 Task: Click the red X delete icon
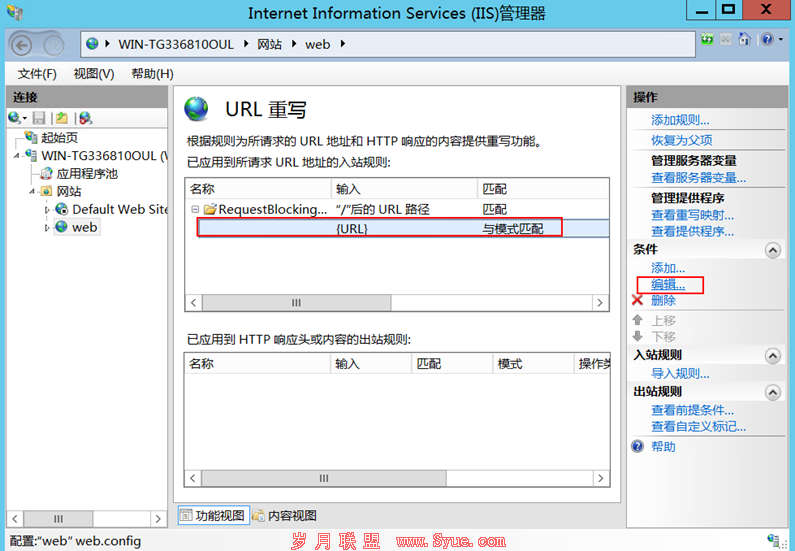point(637,300)
